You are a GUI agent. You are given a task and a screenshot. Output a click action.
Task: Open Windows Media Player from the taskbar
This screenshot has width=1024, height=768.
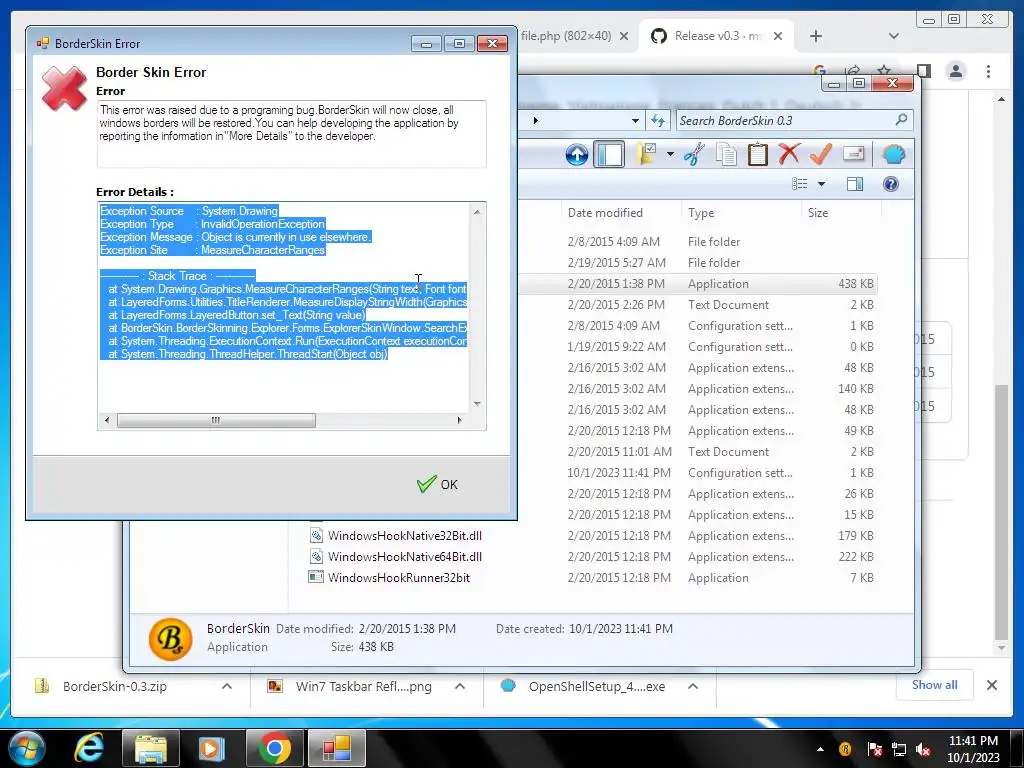211,748
